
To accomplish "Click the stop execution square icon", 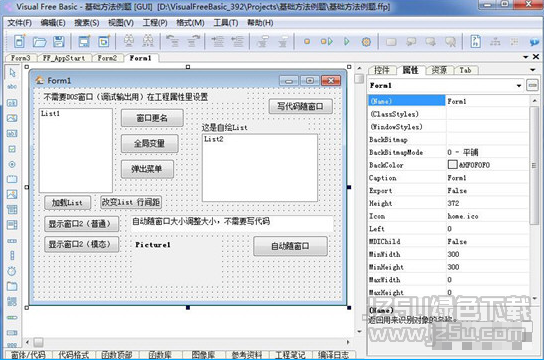I will [307, 42].
